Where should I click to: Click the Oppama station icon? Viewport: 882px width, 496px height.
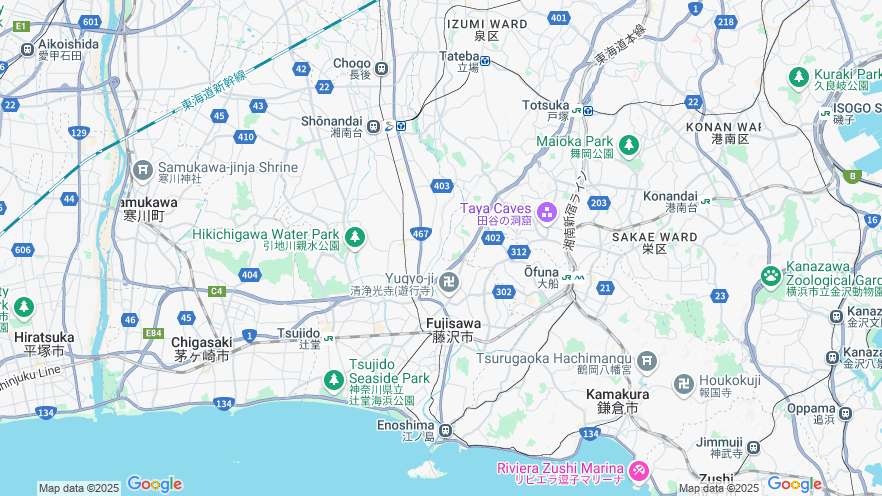pyautogui.click(x=845, y=414)
